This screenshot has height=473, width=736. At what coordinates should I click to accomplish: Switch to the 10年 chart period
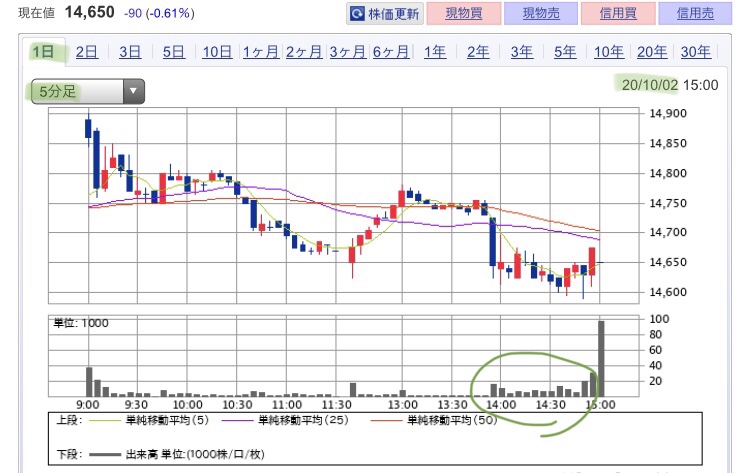click(x=609, y=52)
